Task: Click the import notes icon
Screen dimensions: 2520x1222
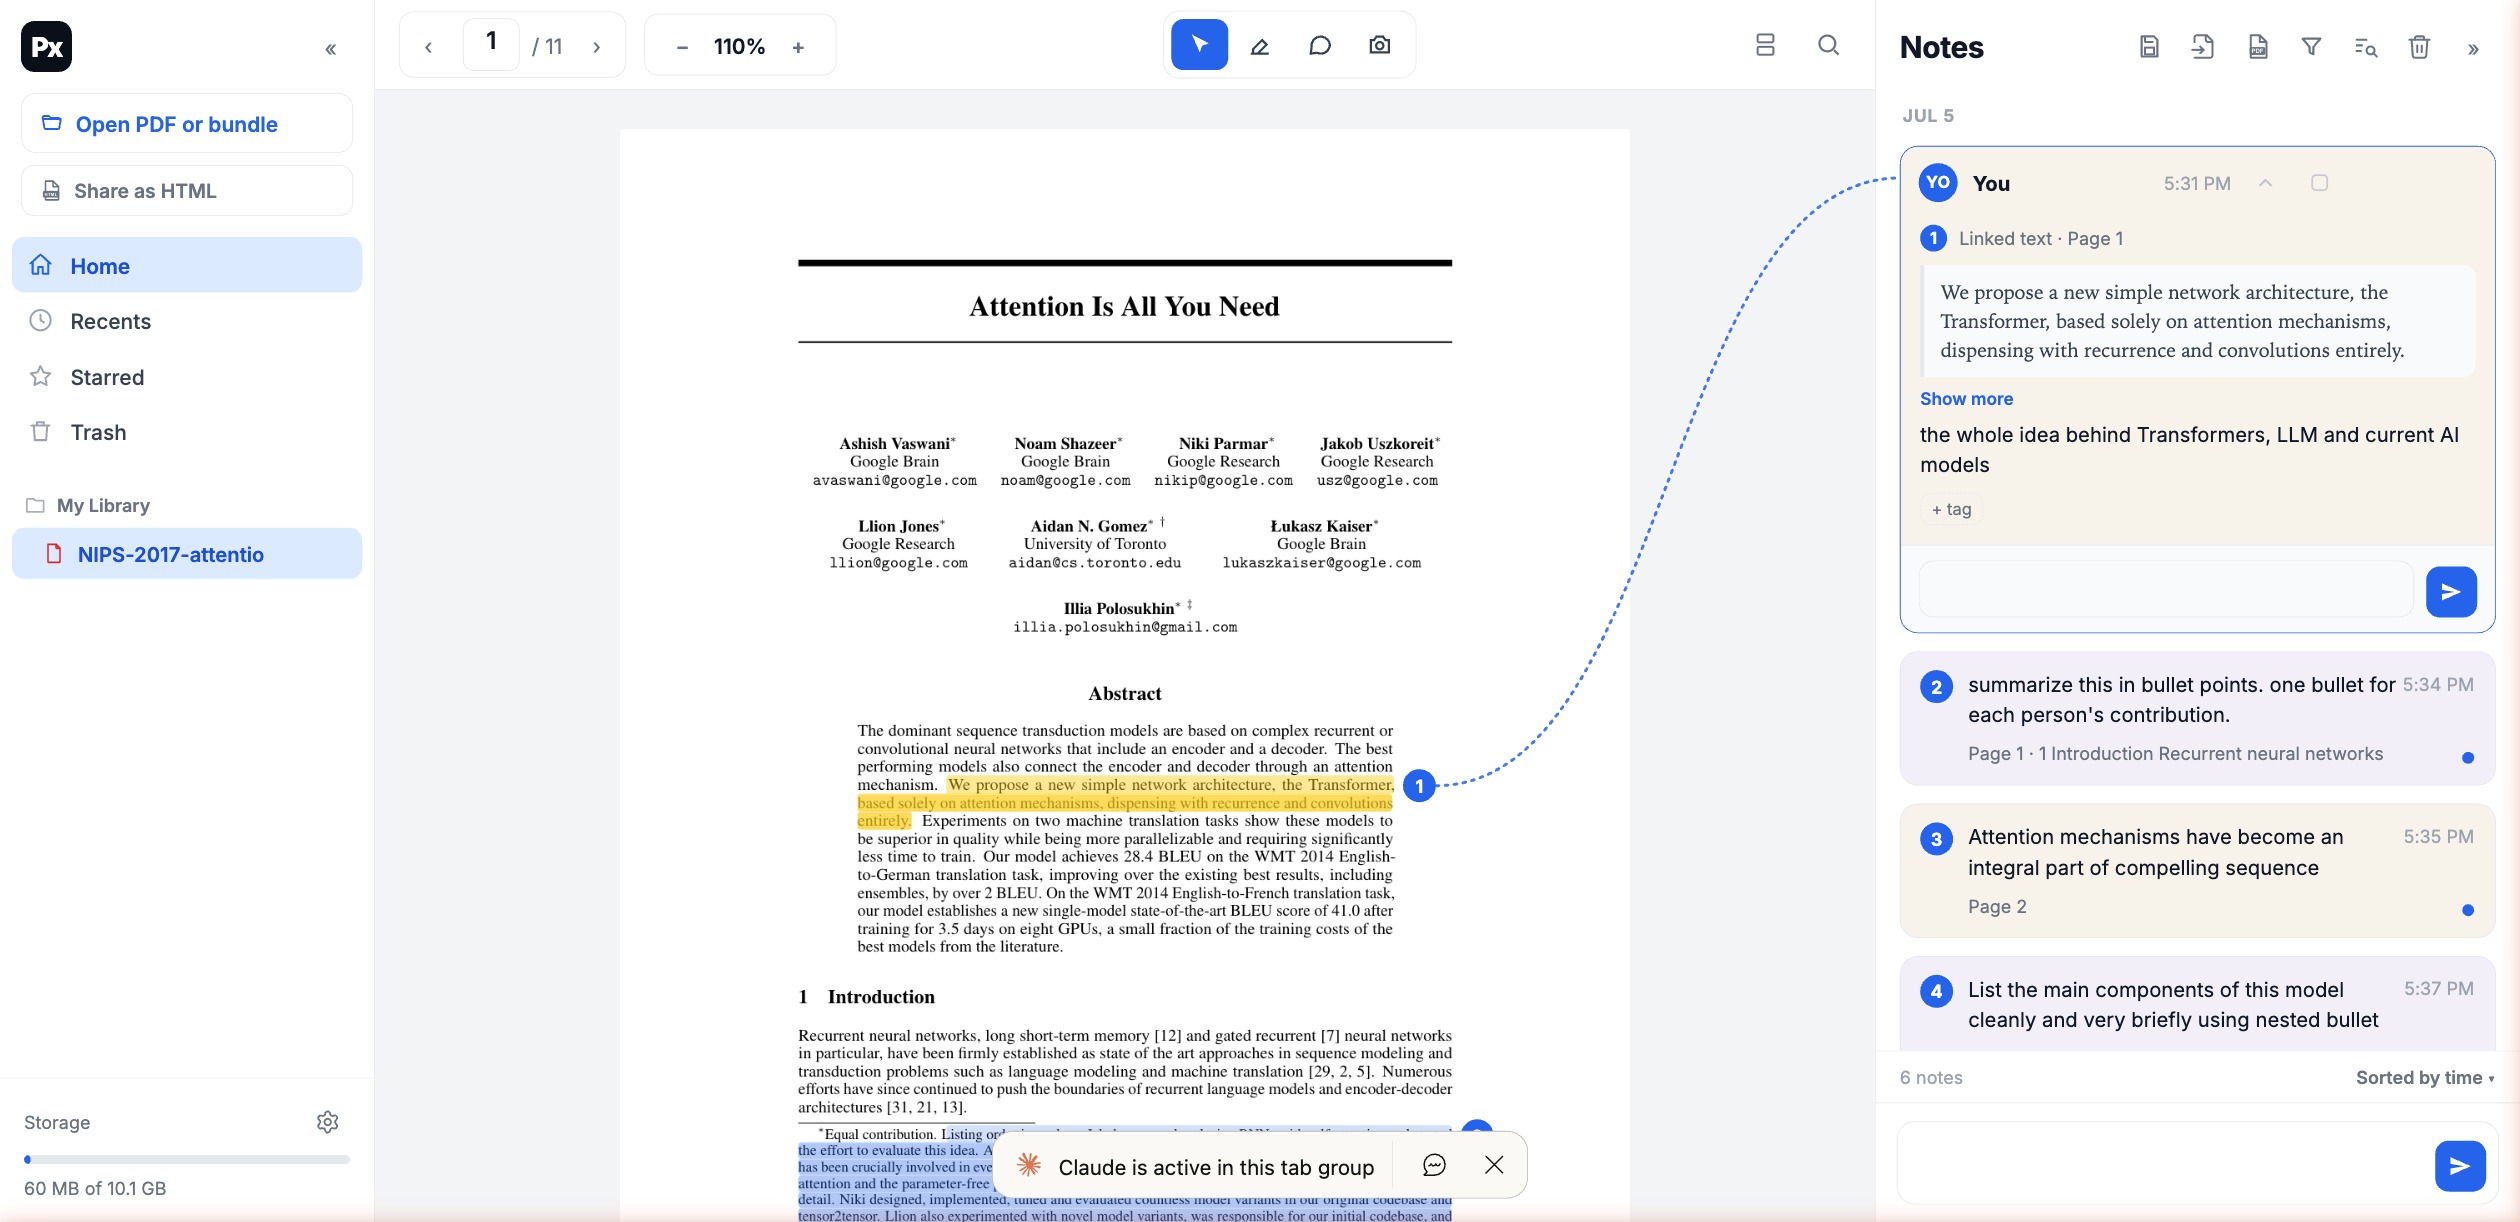Action: click(x=2202, y=47)
